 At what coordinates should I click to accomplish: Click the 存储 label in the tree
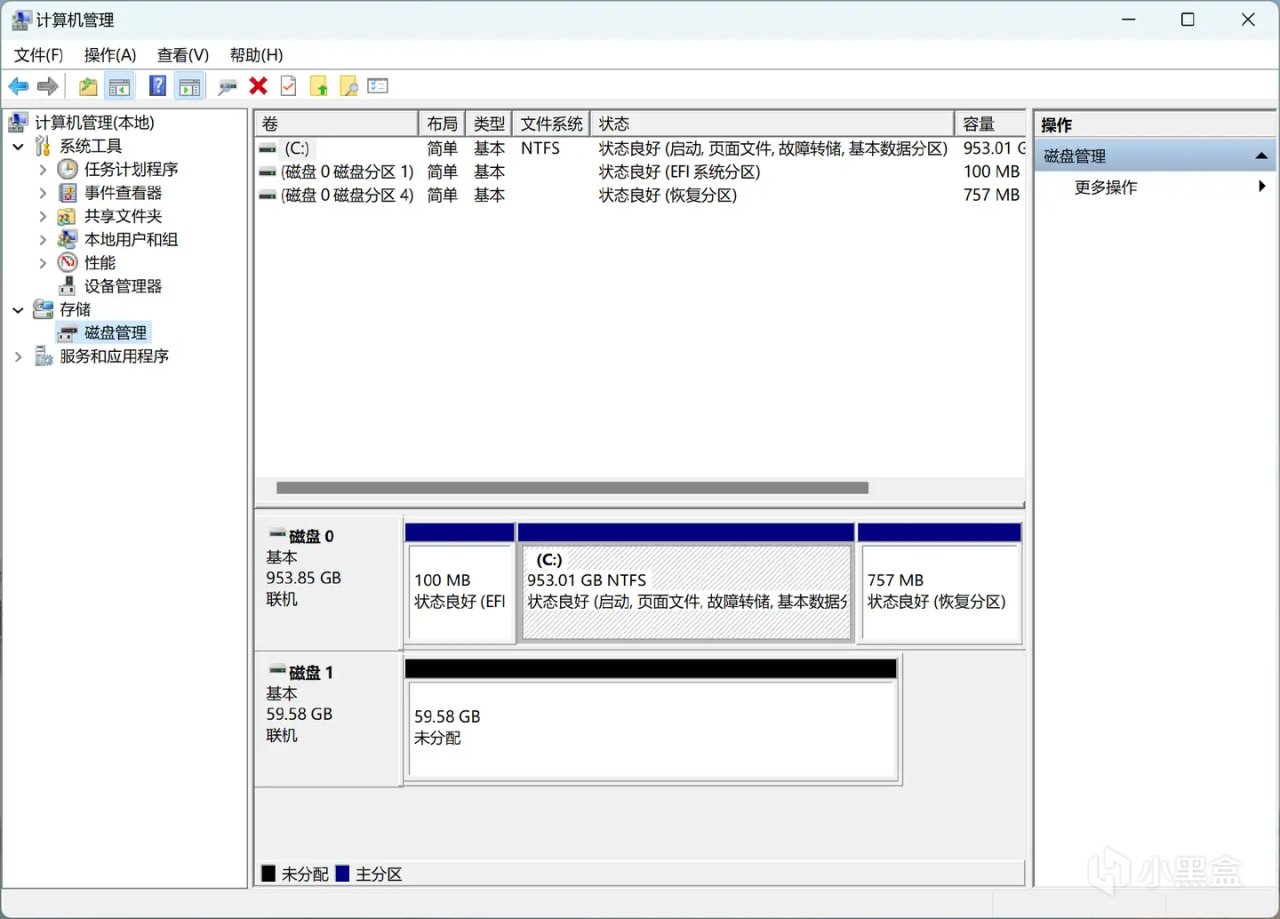(x=75, y=310)
